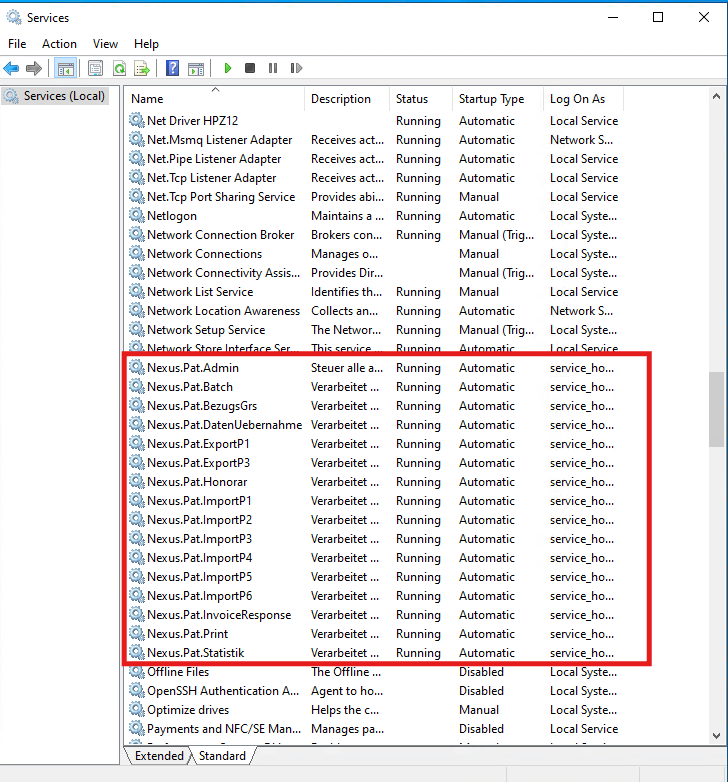Open the View menu
The height and width of the screenshot is (782, 728).
pyautogui.click(x=105, y=44)
